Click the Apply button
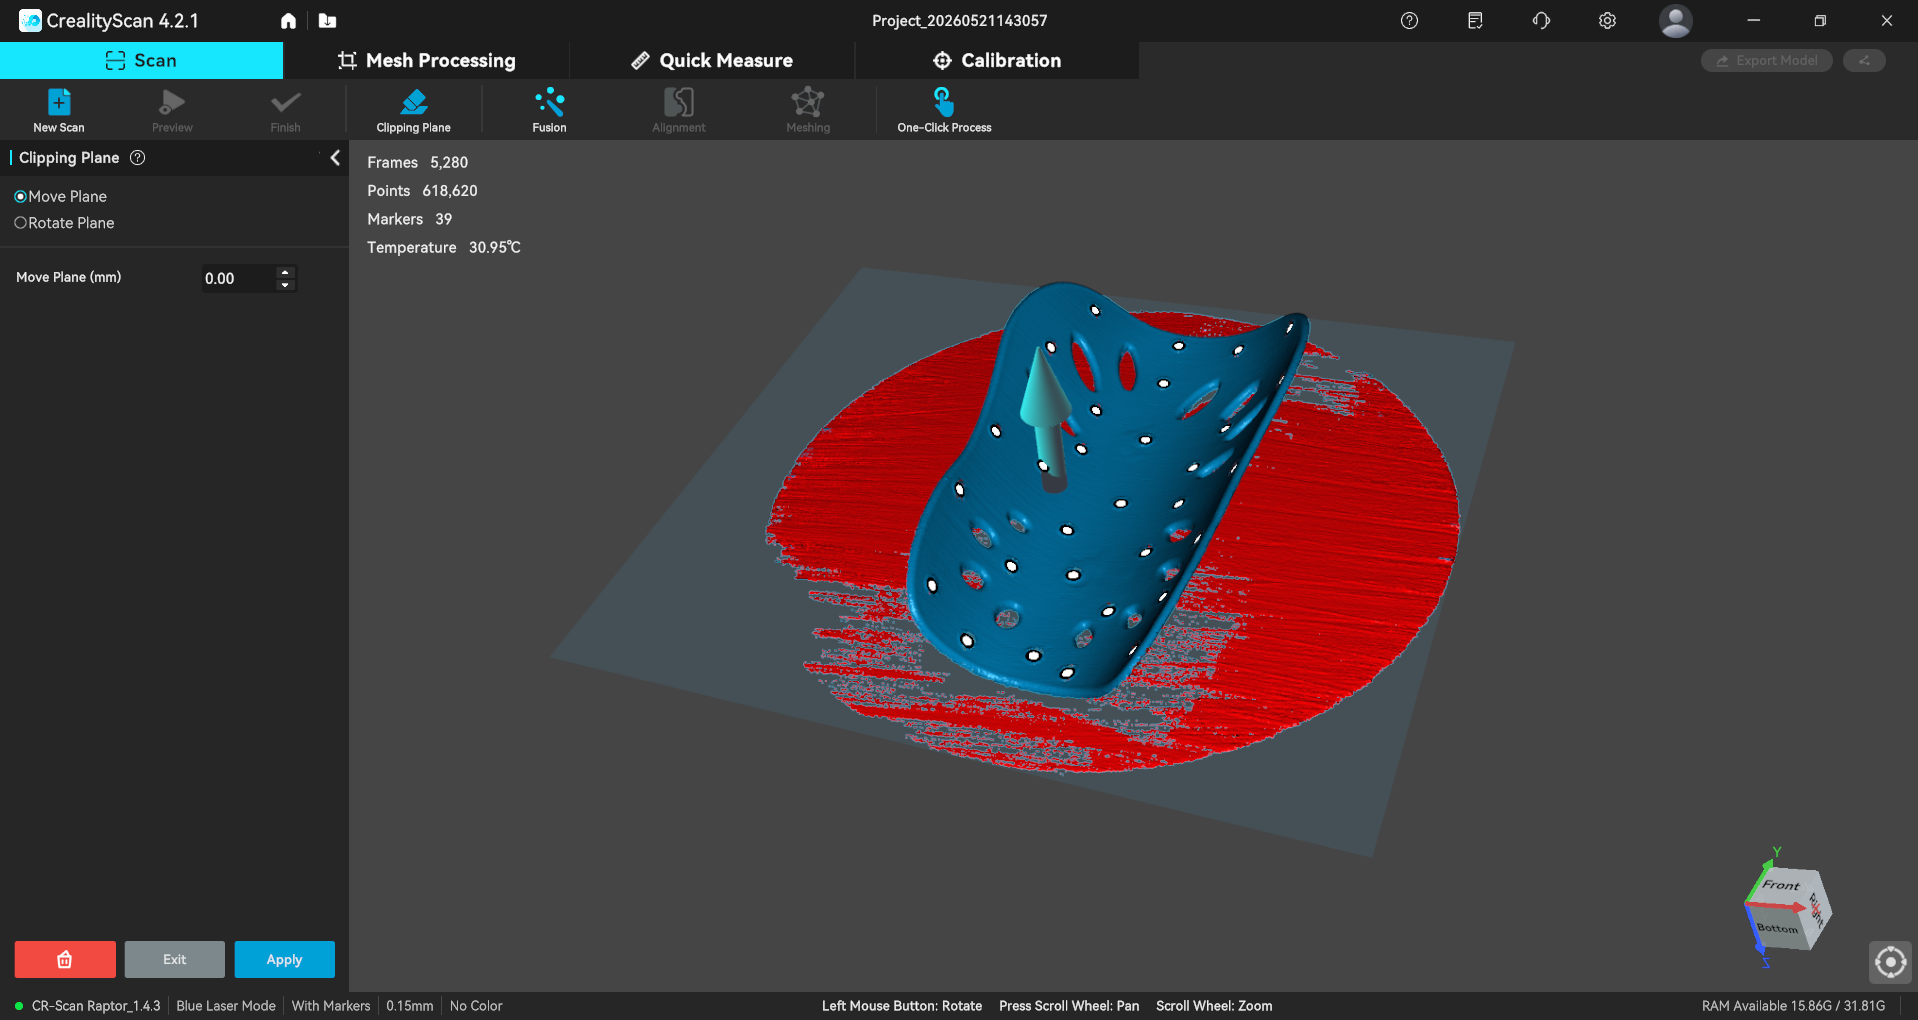The width and height of the screenshot is (1918, 1020). pyautogui.click(x=284, y=959)
